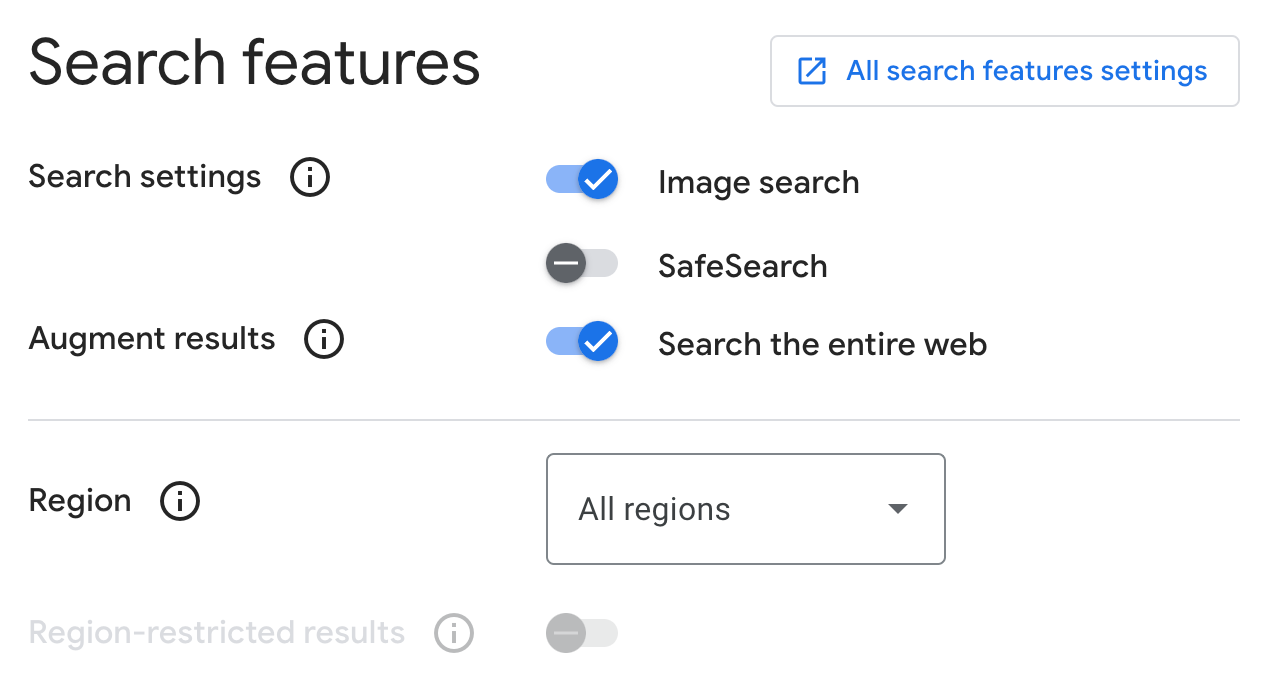
Task: Click the external link icon in the settings button
Action: [811, 70]
